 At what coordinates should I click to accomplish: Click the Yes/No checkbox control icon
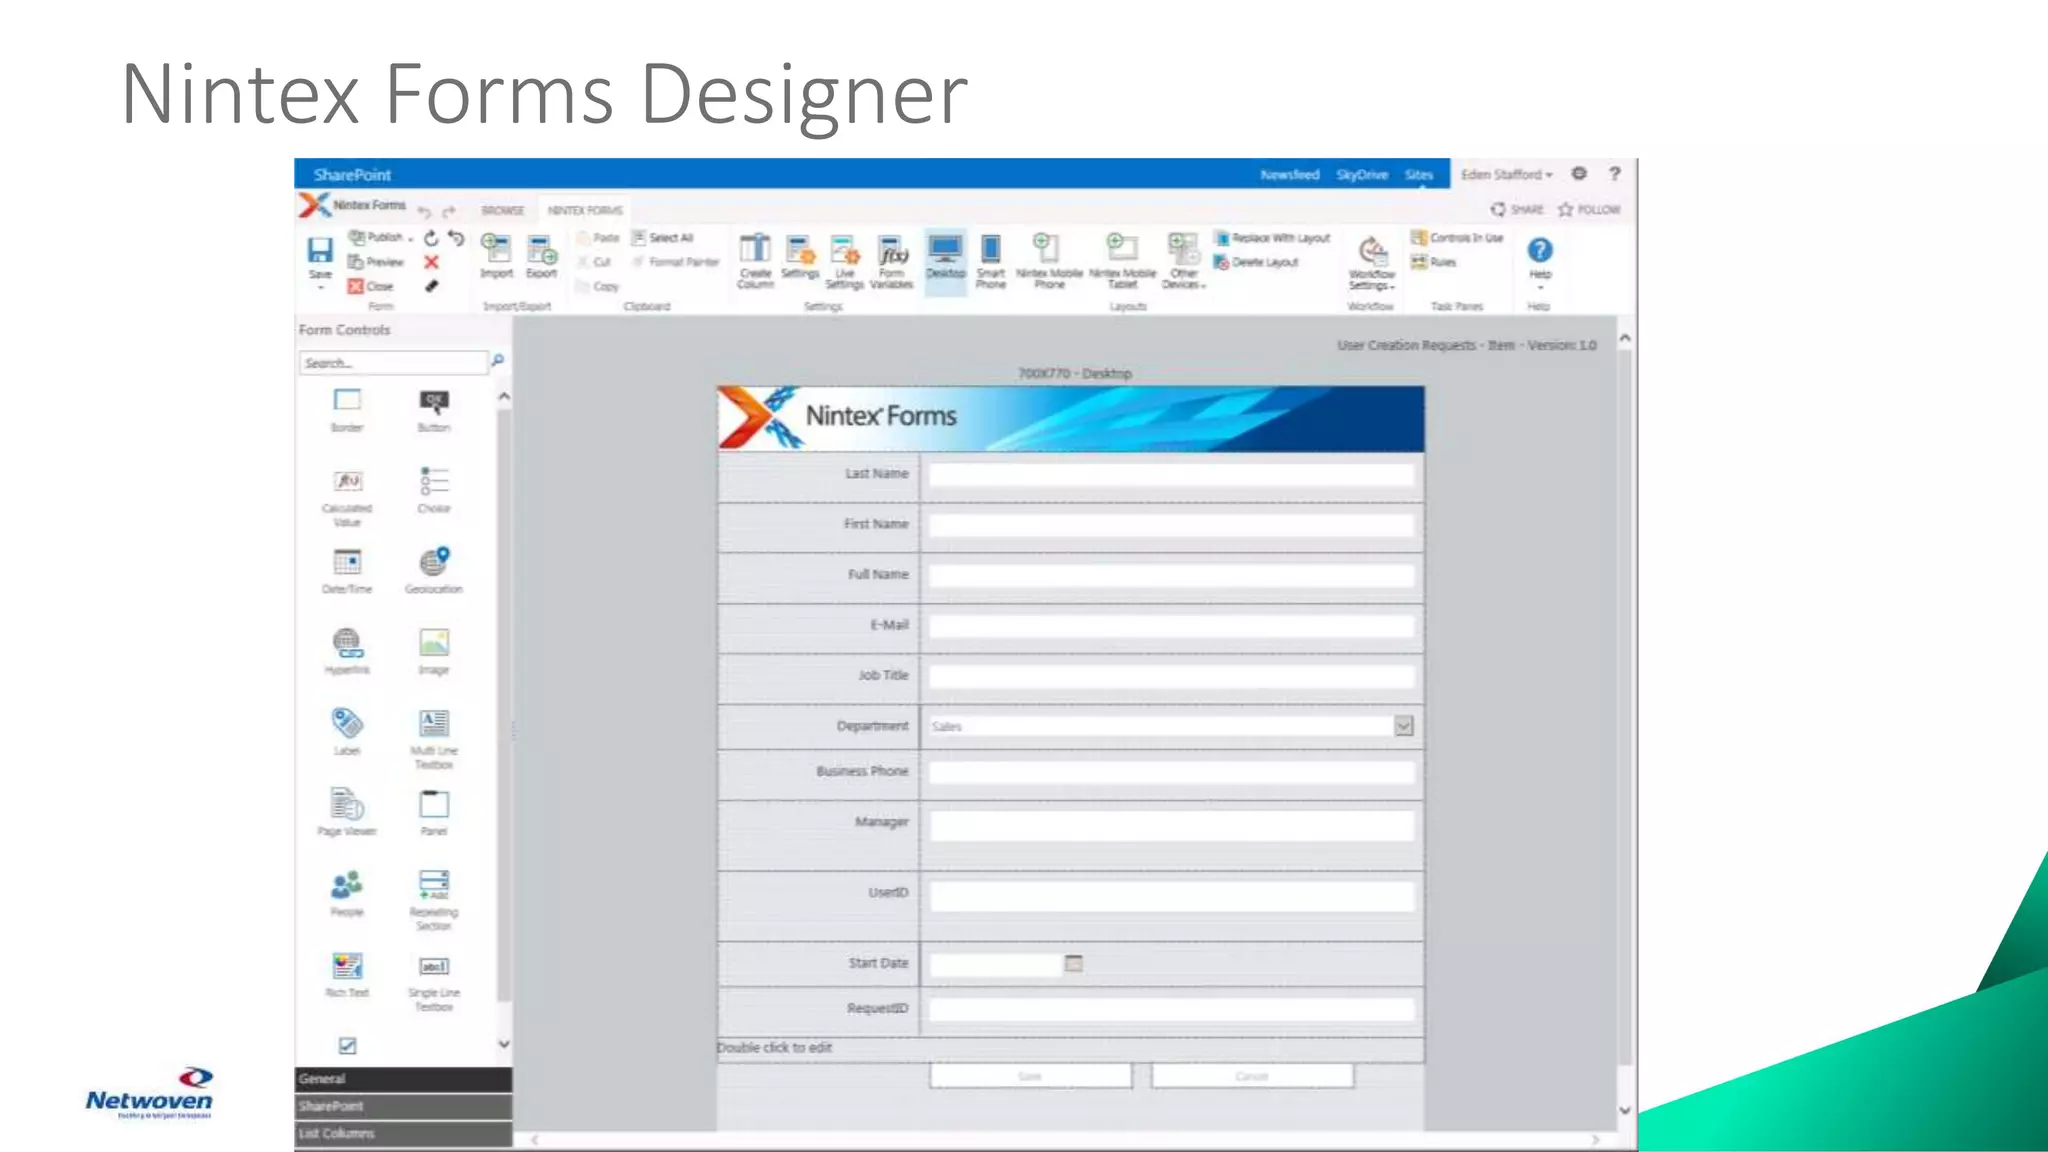tap(347, 1046)
